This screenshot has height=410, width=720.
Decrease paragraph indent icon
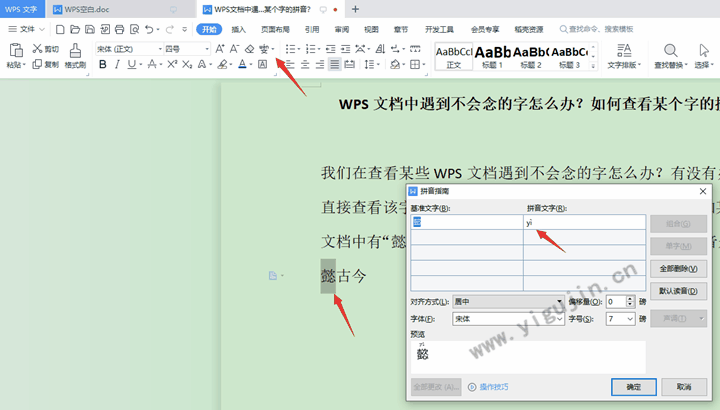click(331, 49)
